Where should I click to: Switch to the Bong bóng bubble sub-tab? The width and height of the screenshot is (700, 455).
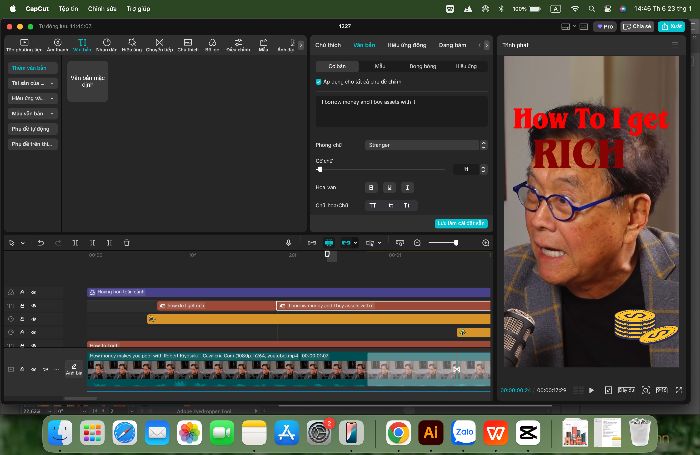[422, 66]
